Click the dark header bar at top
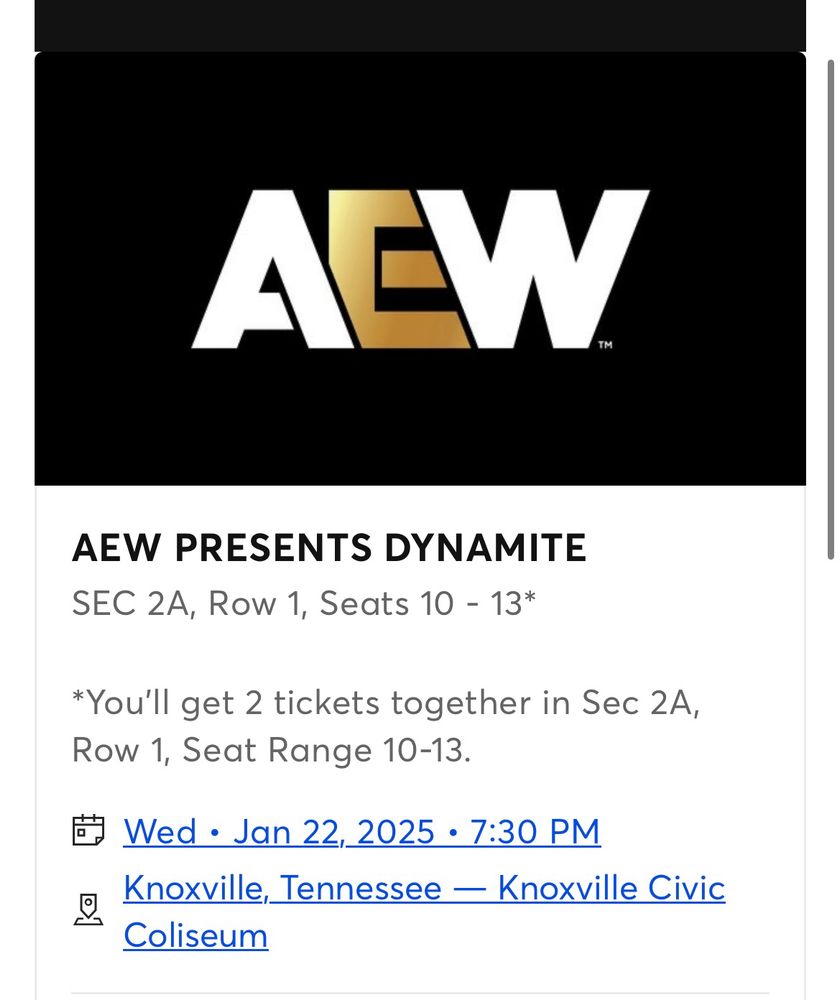 [420, 26]
